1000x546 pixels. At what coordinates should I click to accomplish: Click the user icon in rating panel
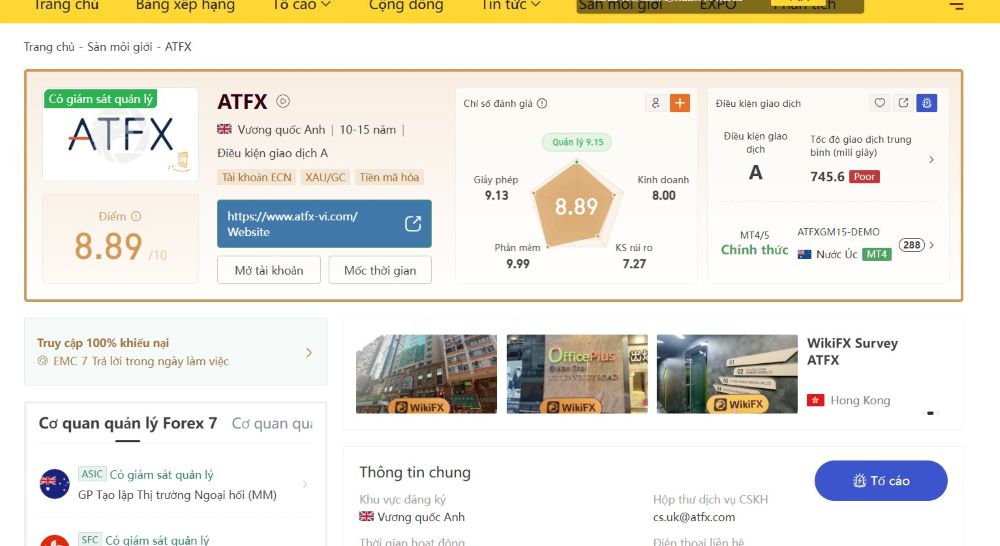(656, 103)
